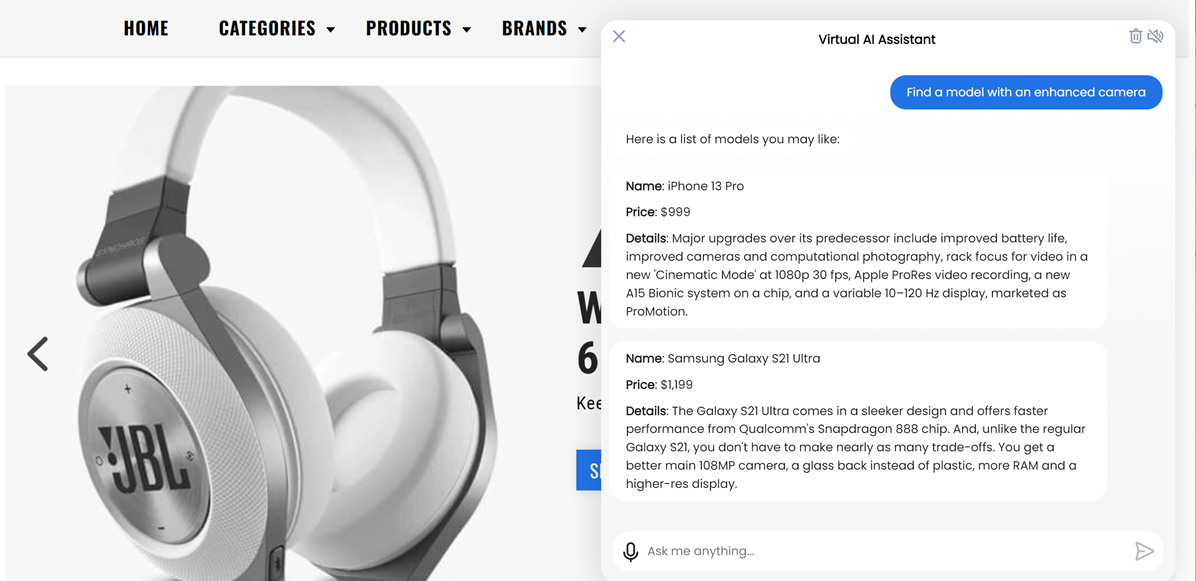
Task: Expand the dropdown arrow beside PRODUCTS
Action: click(x=467, y=30)
